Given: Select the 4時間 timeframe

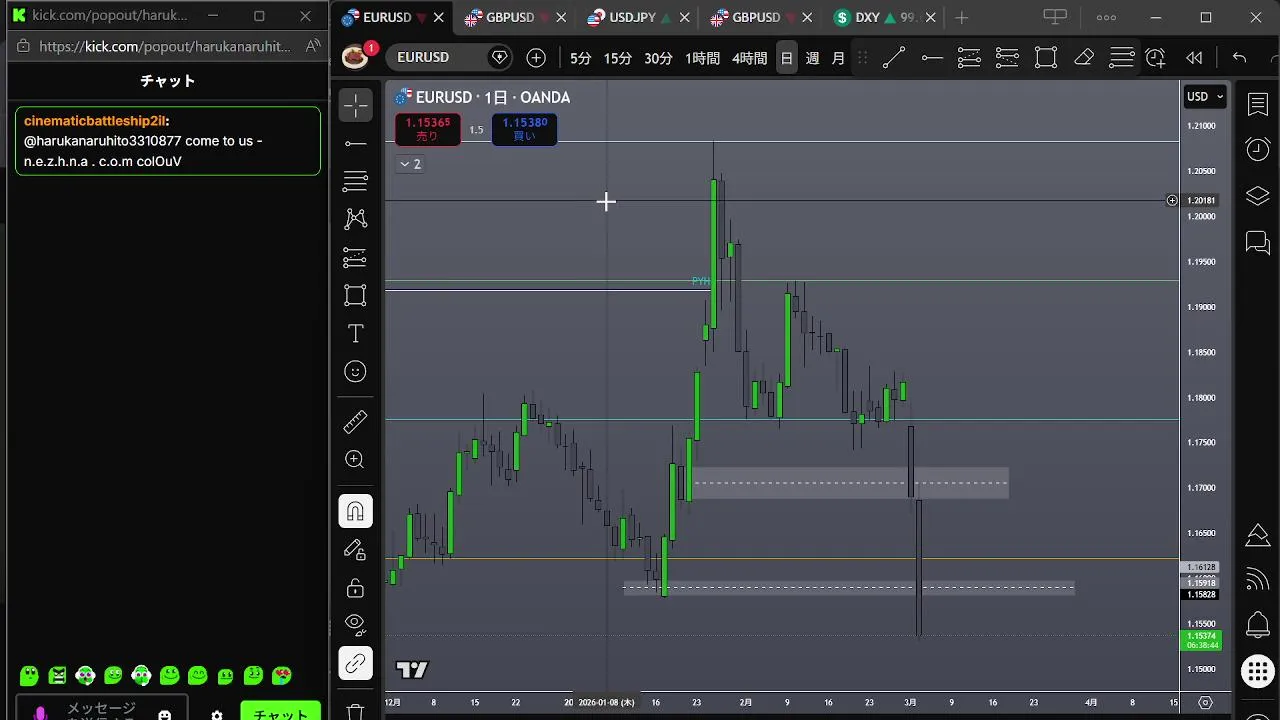Looking at the screenshot, I should click(749, 58).
